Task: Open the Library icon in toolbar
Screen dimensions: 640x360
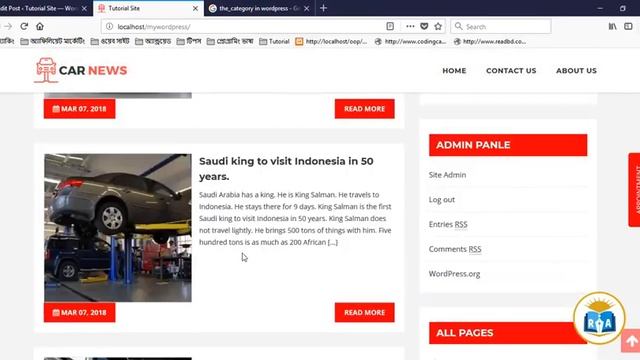Action: [612, 27]
